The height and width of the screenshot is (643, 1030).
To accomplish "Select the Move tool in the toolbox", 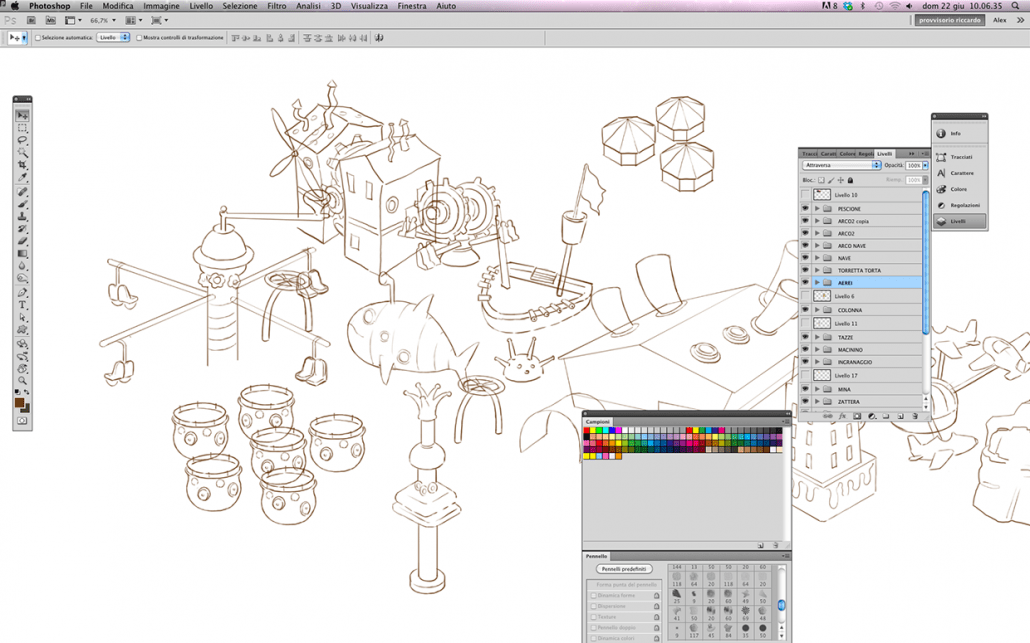I will point(22,116).
